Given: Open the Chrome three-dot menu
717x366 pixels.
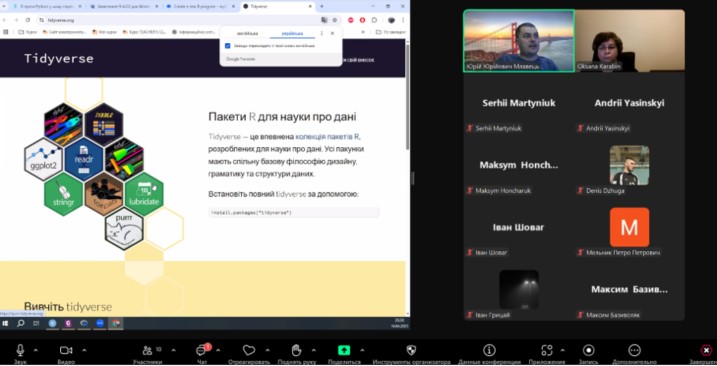Looking at the screenshot, I should point(403,20).
